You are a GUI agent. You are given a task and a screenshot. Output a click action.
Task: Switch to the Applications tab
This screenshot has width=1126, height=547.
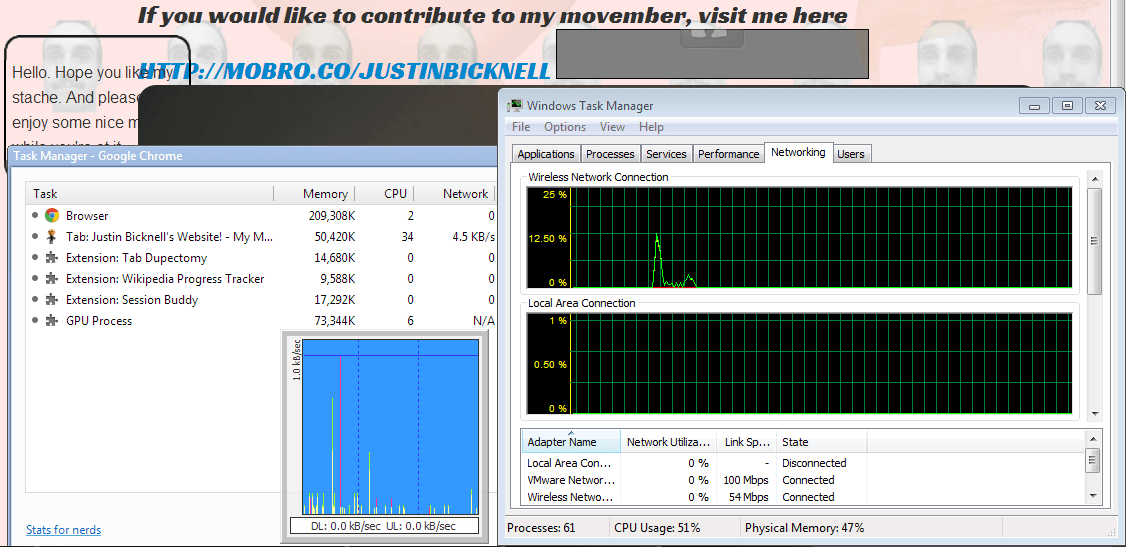pos(546,154)
